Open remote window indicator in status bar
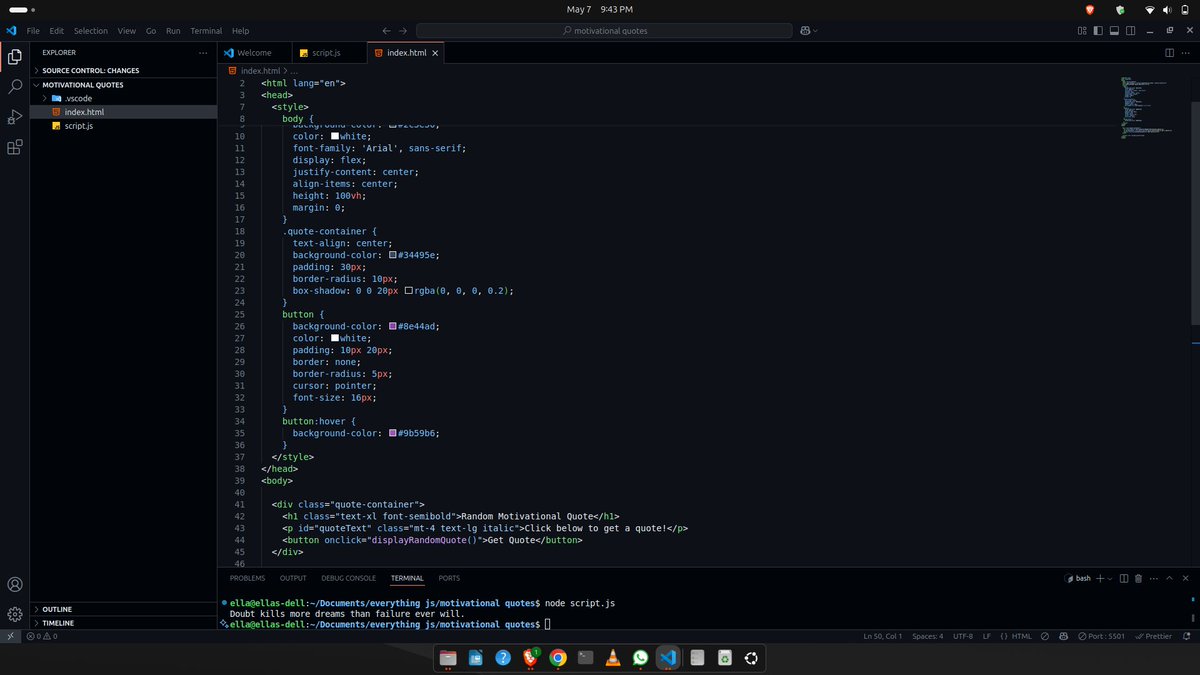 [x=10, y=636]
